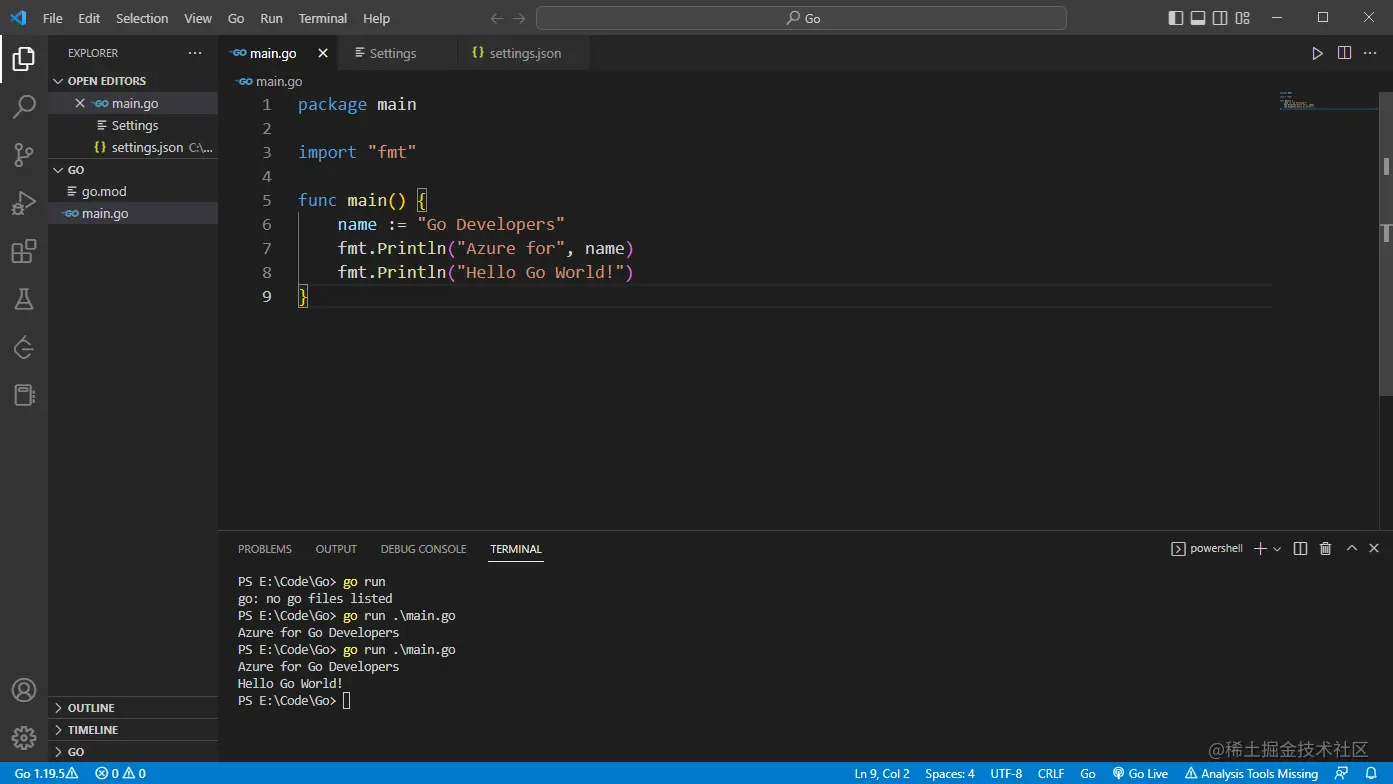Open go.mod file in explorer
This screenshot has height=784, width=1393.
pyautogui.click(x=133, y=191)
